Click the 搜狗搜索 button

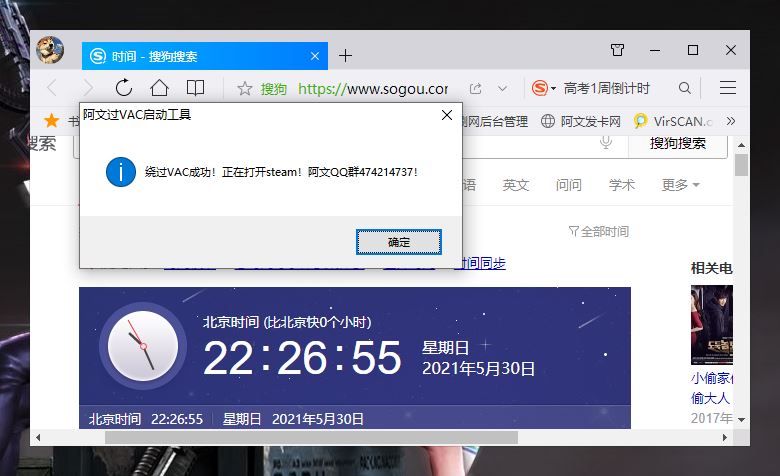coord(678,144)
